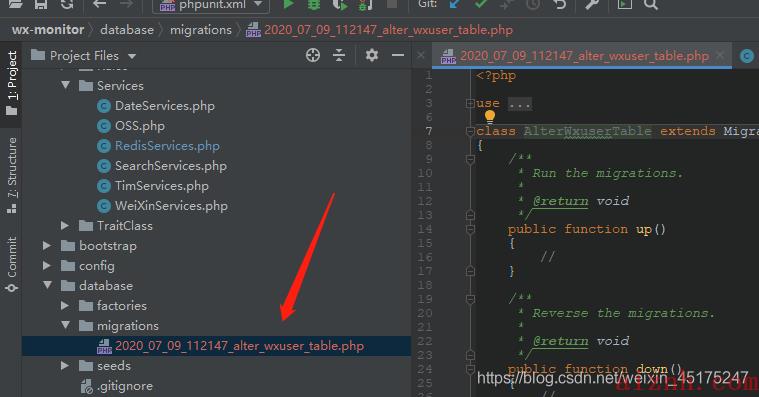The image size is (759, 397).
Task: Select the locate-file crosshair icon in Project panel
Action: (313, 55)
